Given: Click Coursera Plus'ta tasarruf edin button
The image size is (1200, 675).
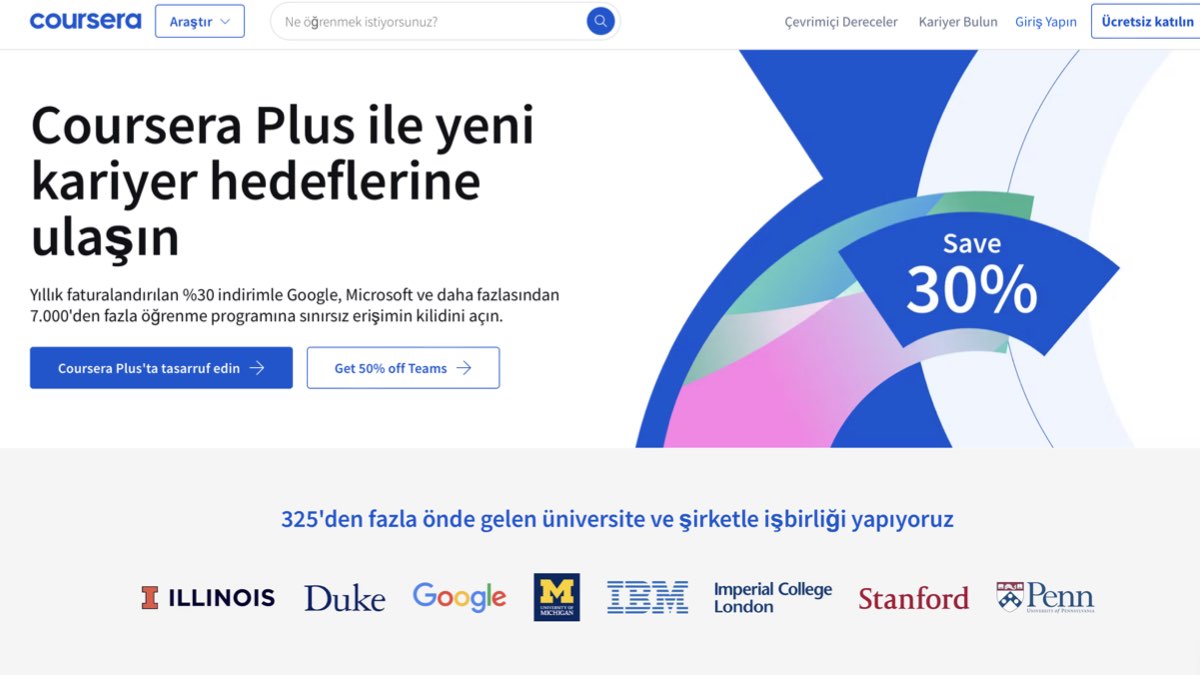Looking at the screenshot, I should point(161,368).
